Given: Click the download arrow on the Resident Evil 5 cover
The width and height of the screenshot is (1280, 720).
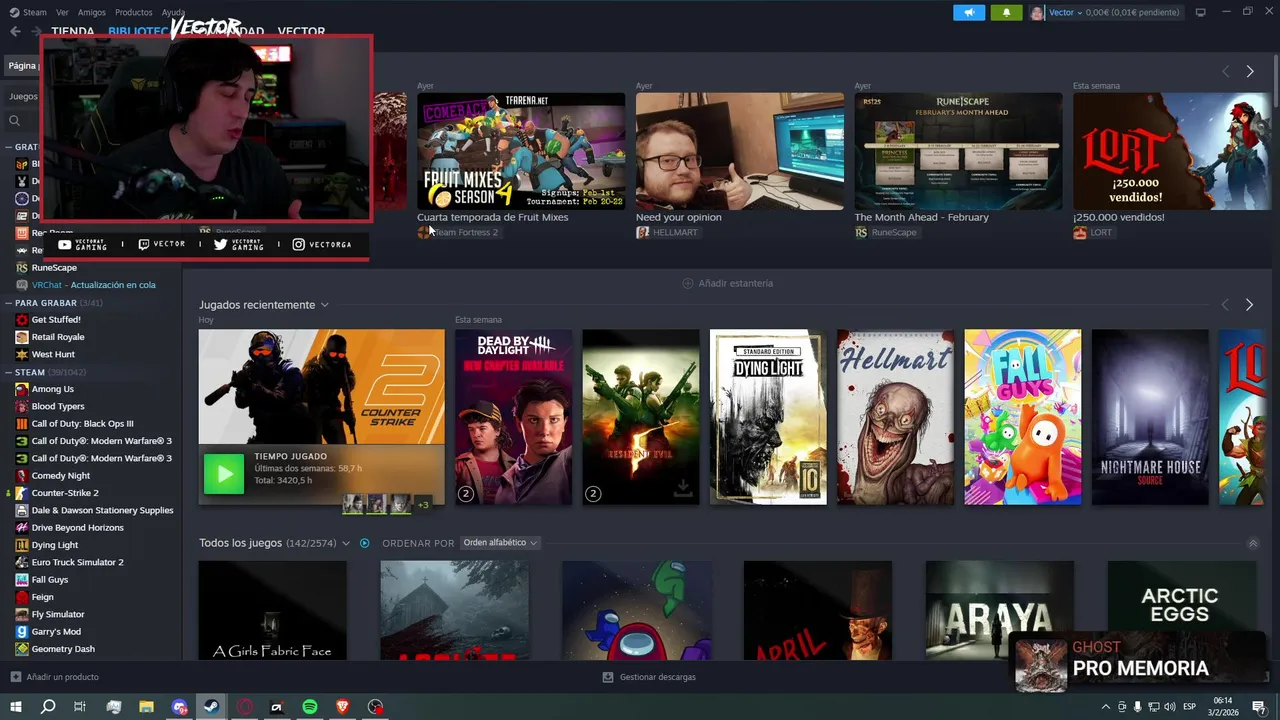Looking at the screenshot, I should (x=683, y=488).
